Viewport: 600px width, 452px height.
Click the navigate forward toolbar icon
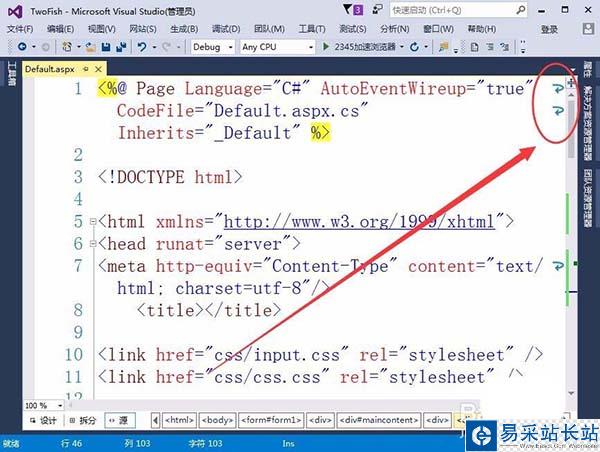click(x=46, y=47)
